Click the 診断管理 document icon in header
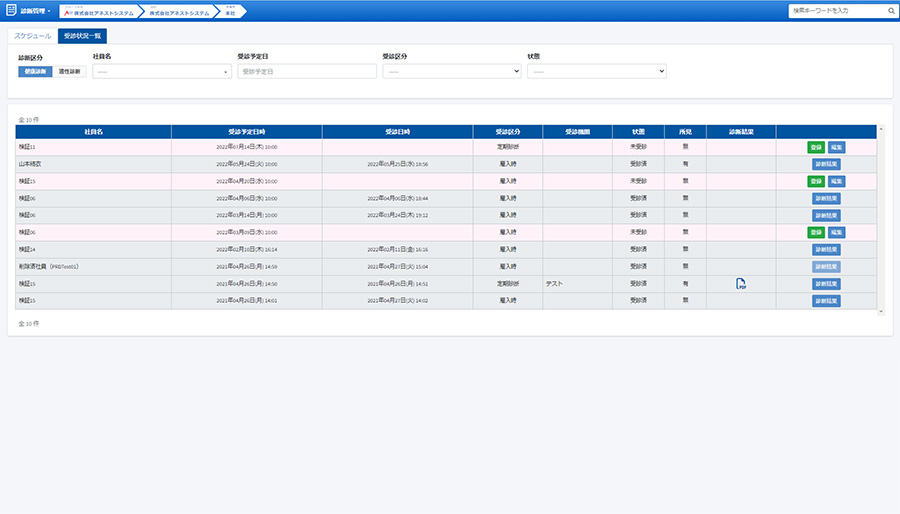900x514 pixels. [10, 10]
